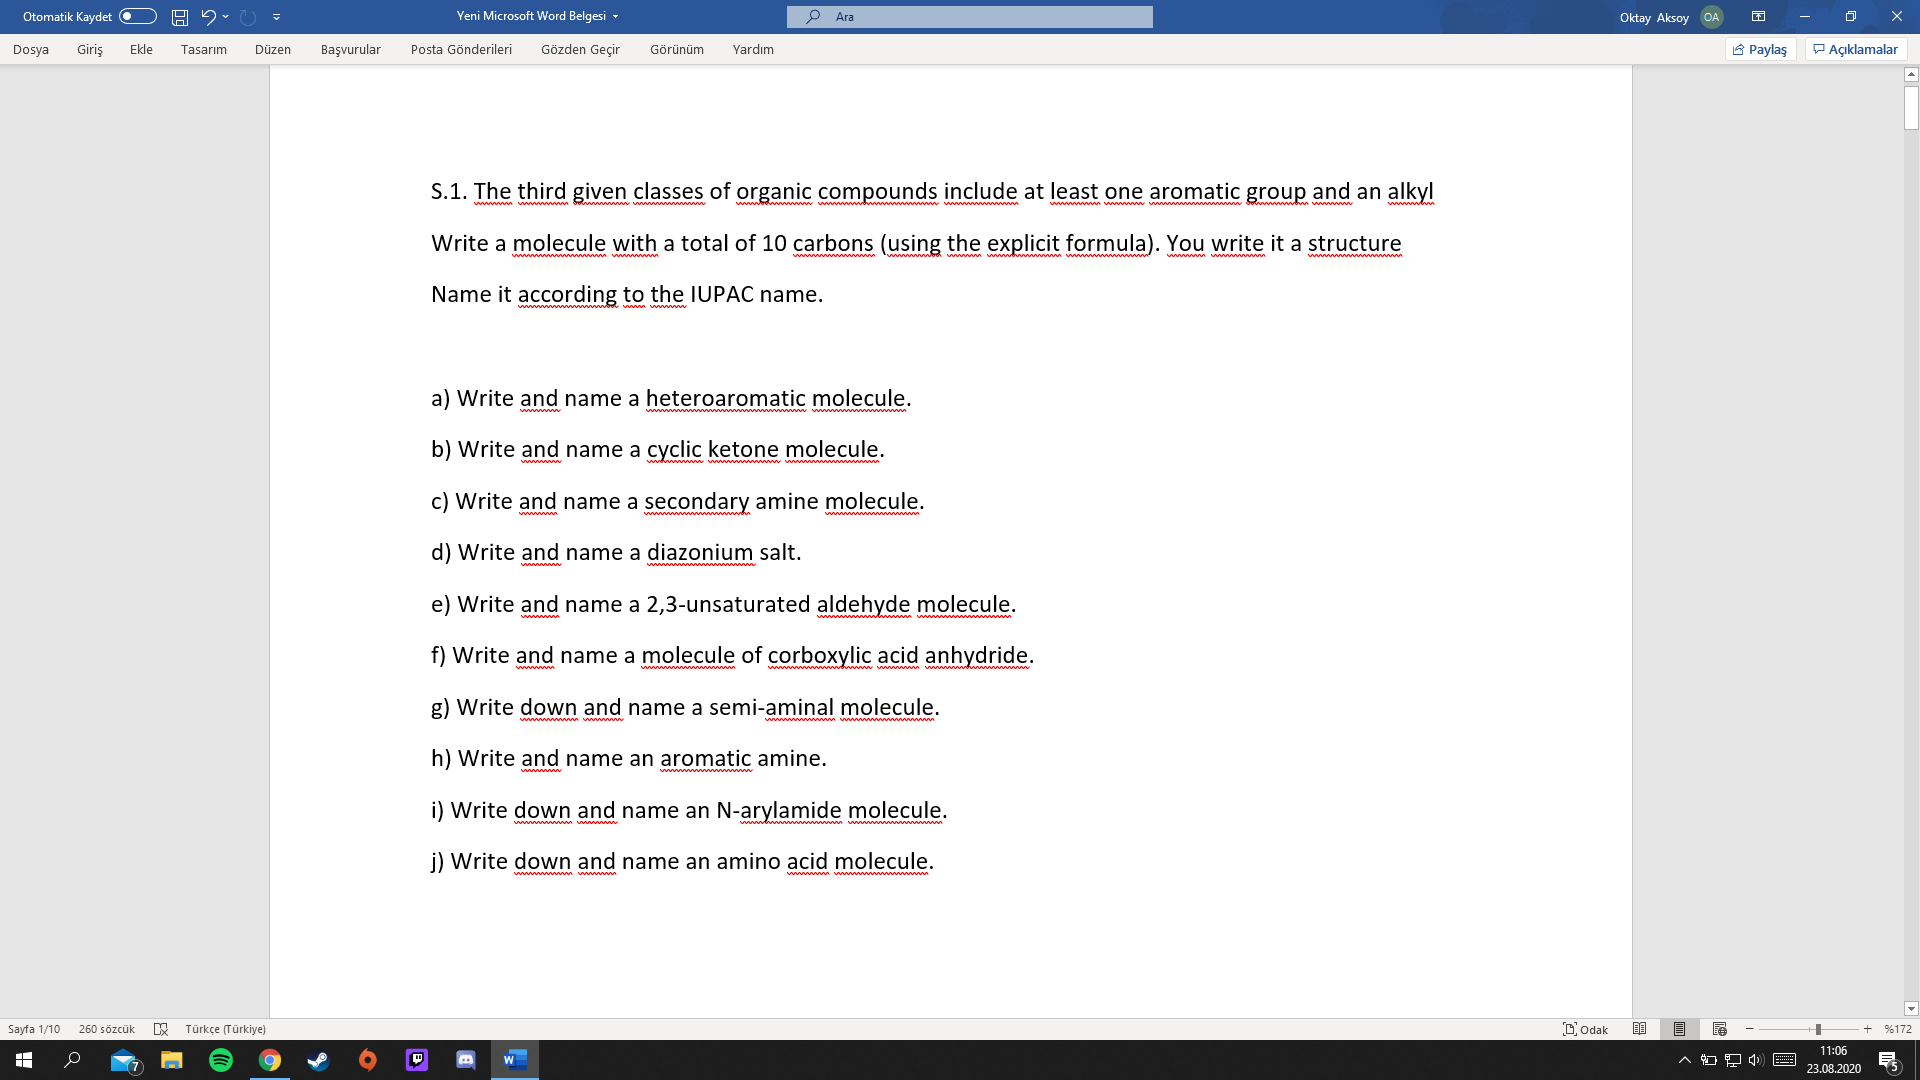
Task: Open File Explorer from taskbar
Action: tap(172, 1060)
